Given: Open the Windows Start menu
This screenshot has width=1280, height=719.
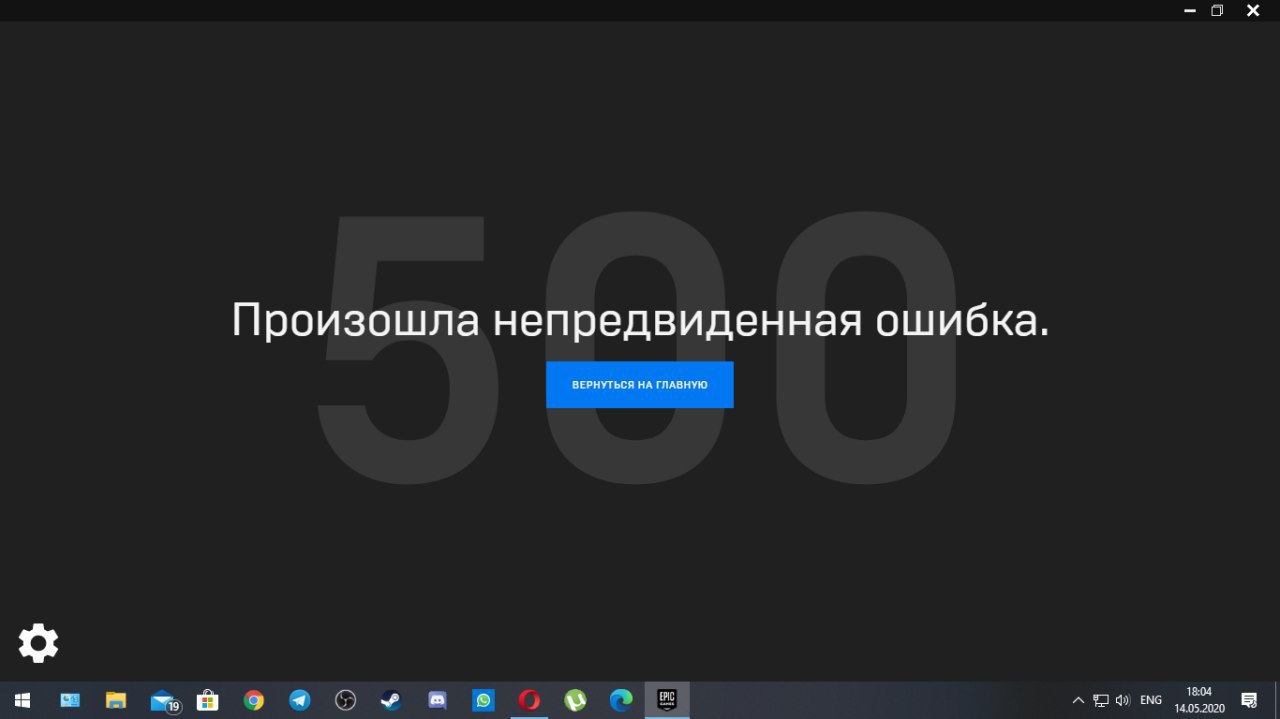Looking at the screenshot, I should (x=22, y=700).
